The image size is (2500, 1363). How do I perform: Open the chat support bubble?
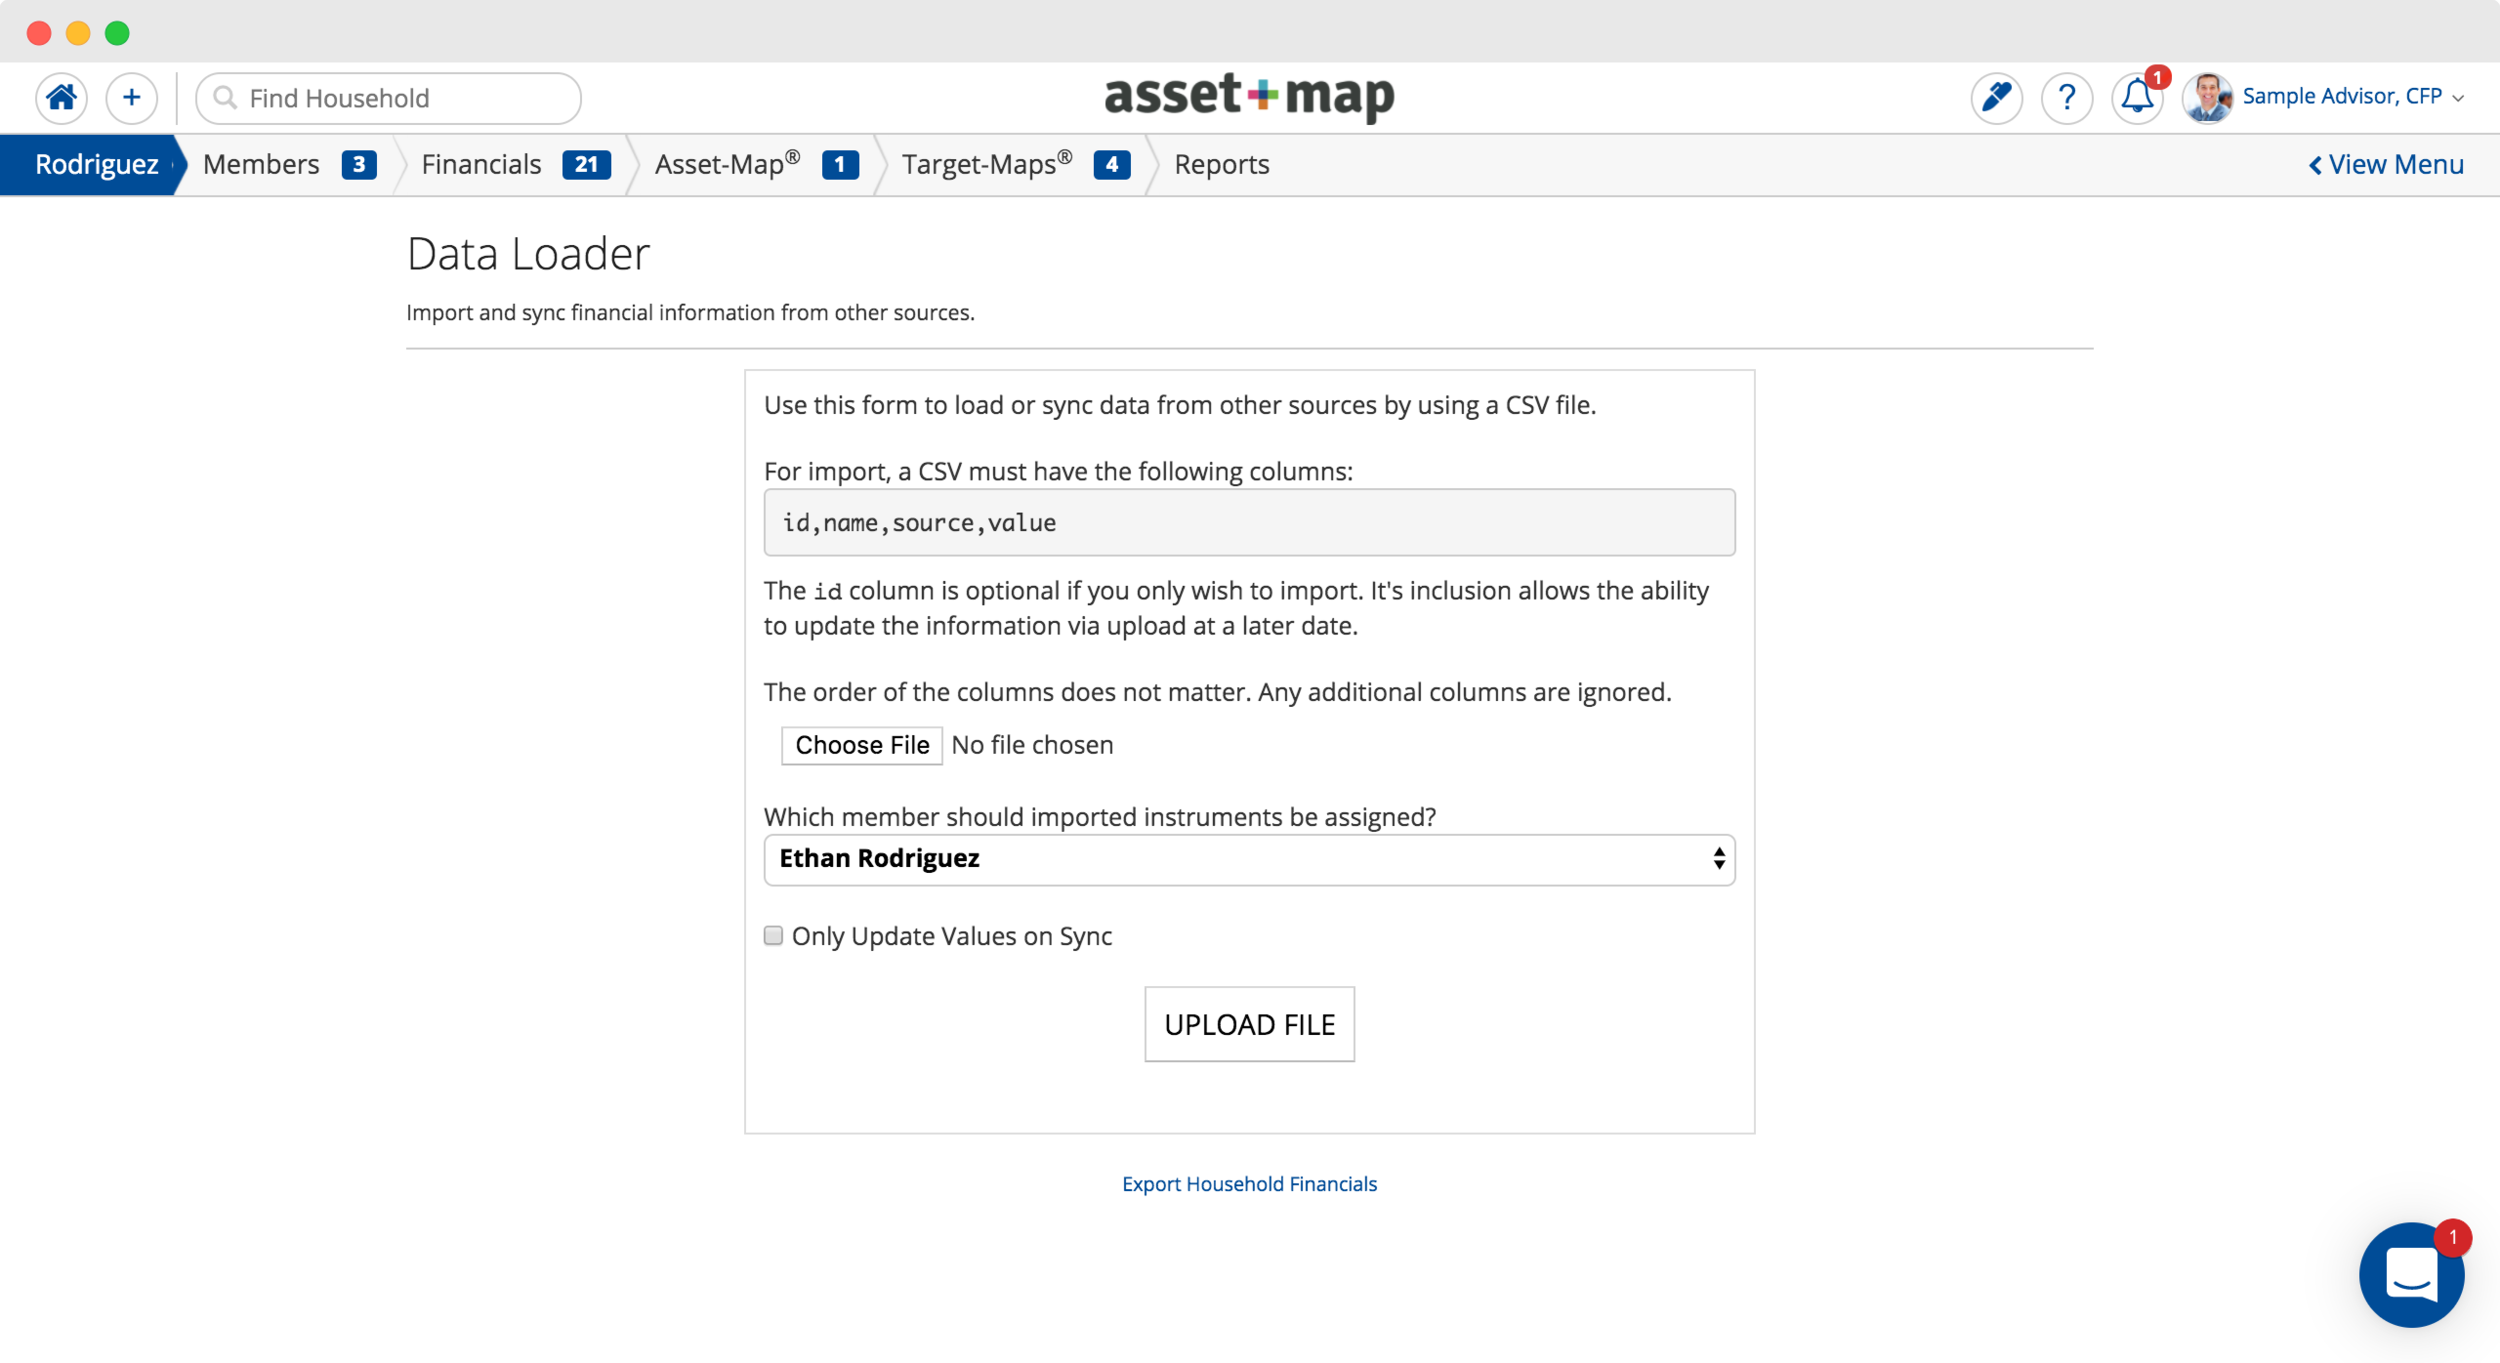click(2411, 1275)
